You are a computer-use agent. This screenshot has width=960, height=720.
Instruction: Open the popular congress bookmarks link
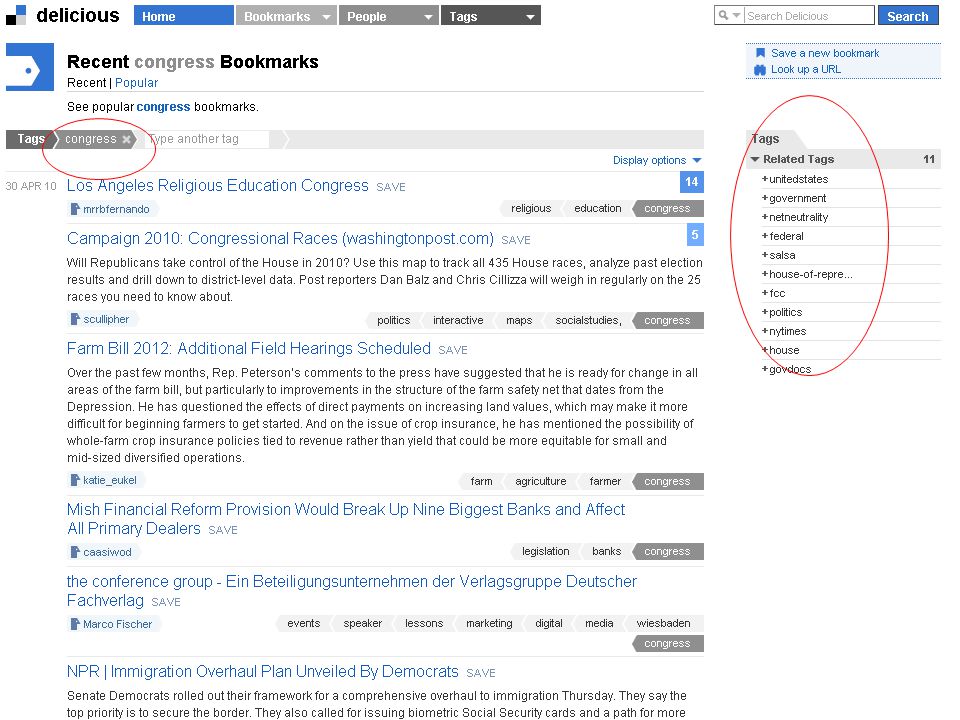point(163,107)
